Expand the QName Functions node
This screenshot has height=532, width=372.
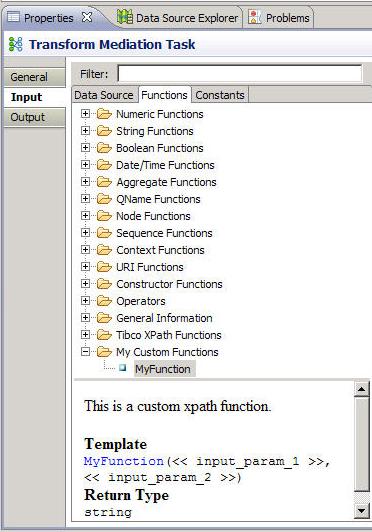86,198
